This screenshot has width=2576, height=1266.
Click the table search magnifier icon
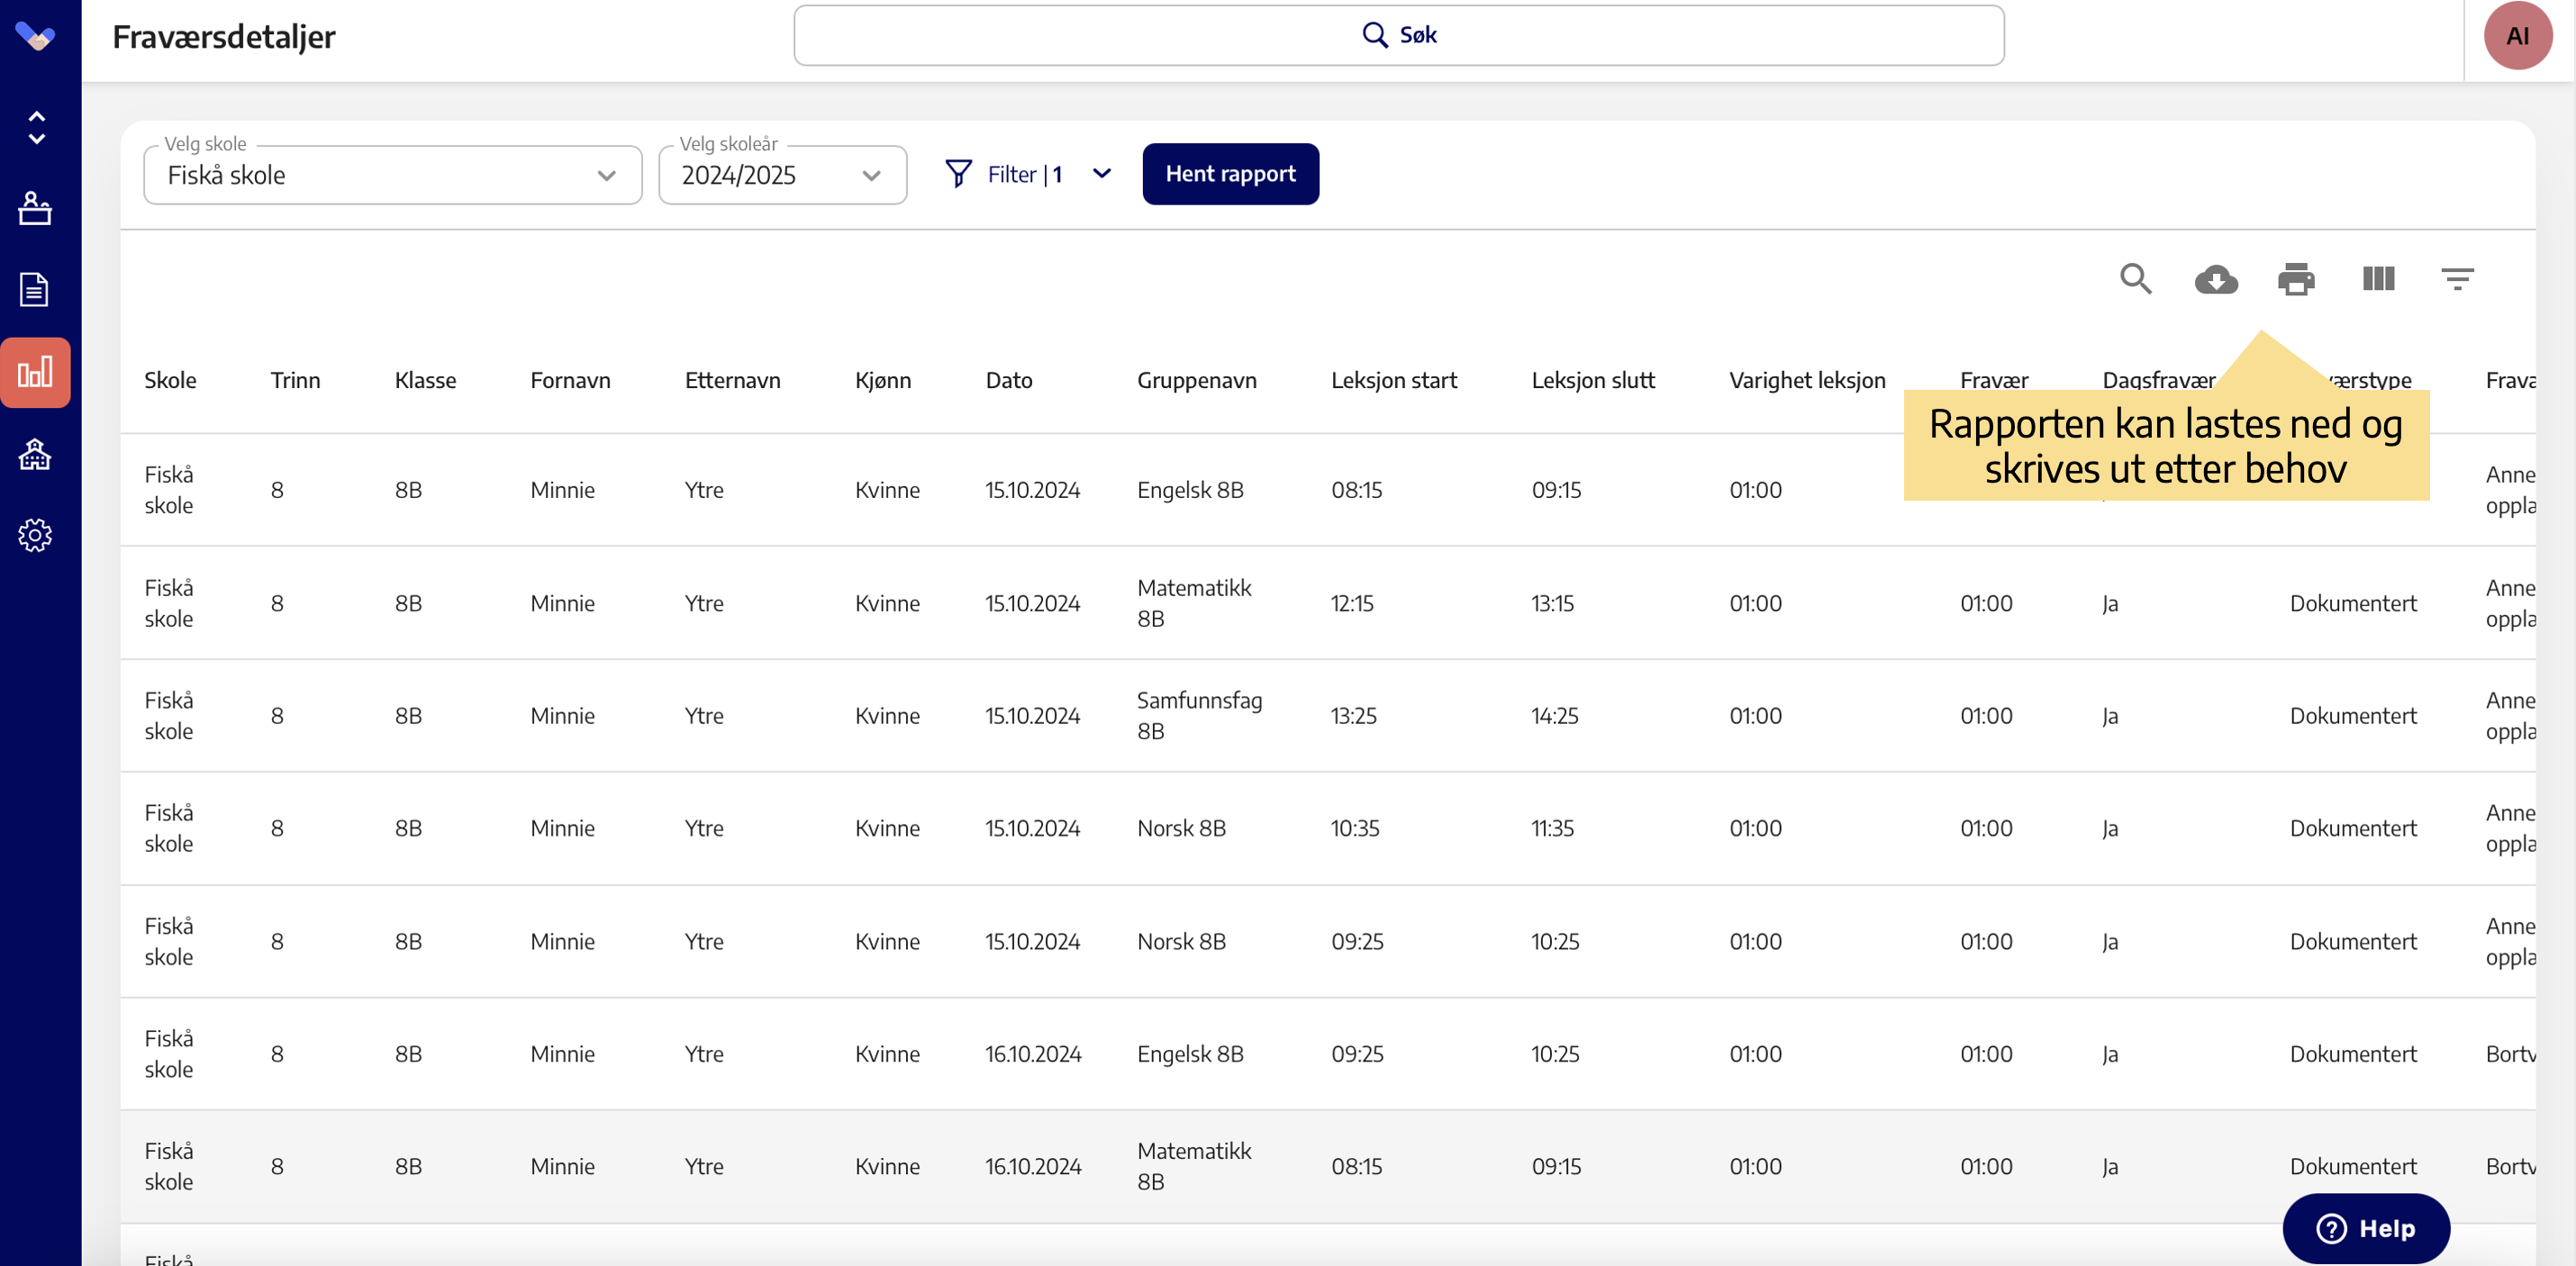(x=2135, y=279)
